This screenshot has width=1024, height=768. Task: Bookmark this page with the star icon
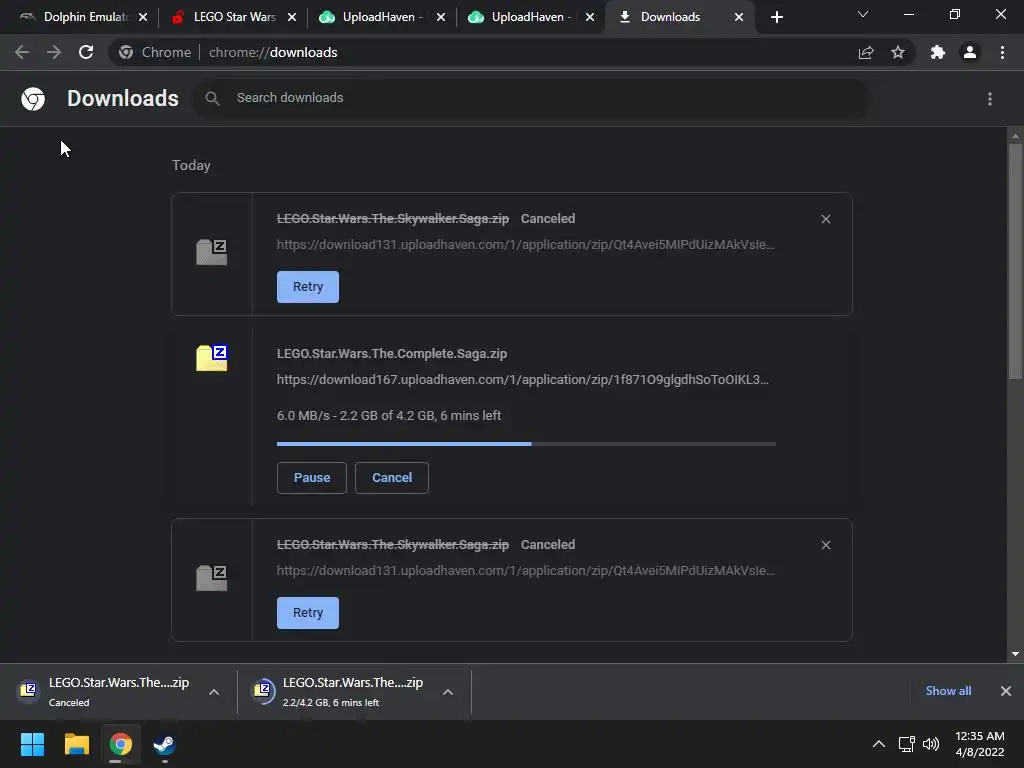[x=898, y=52]
